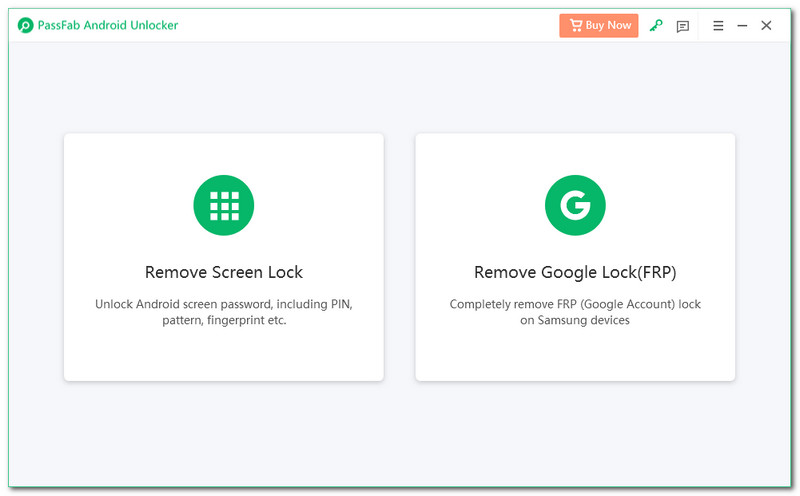Click the Buy Now label text

tap(609, 25)
